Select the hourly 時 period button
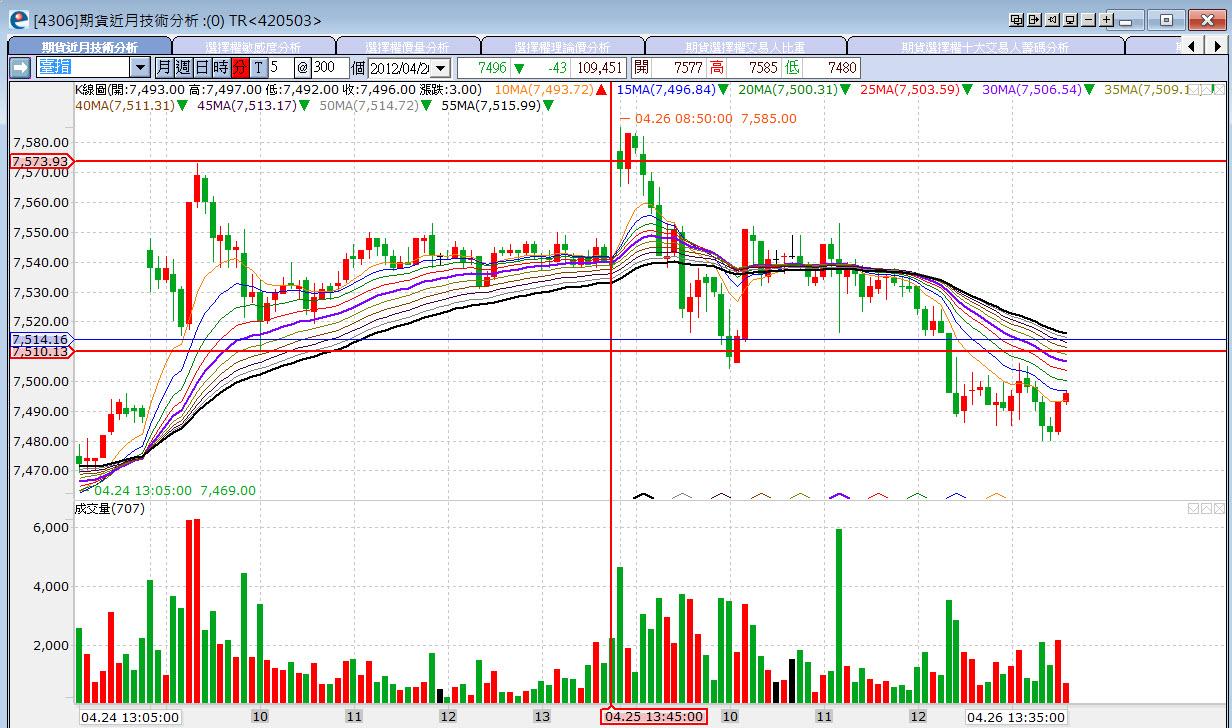The image size is (1232, 728). coord(222,67)
